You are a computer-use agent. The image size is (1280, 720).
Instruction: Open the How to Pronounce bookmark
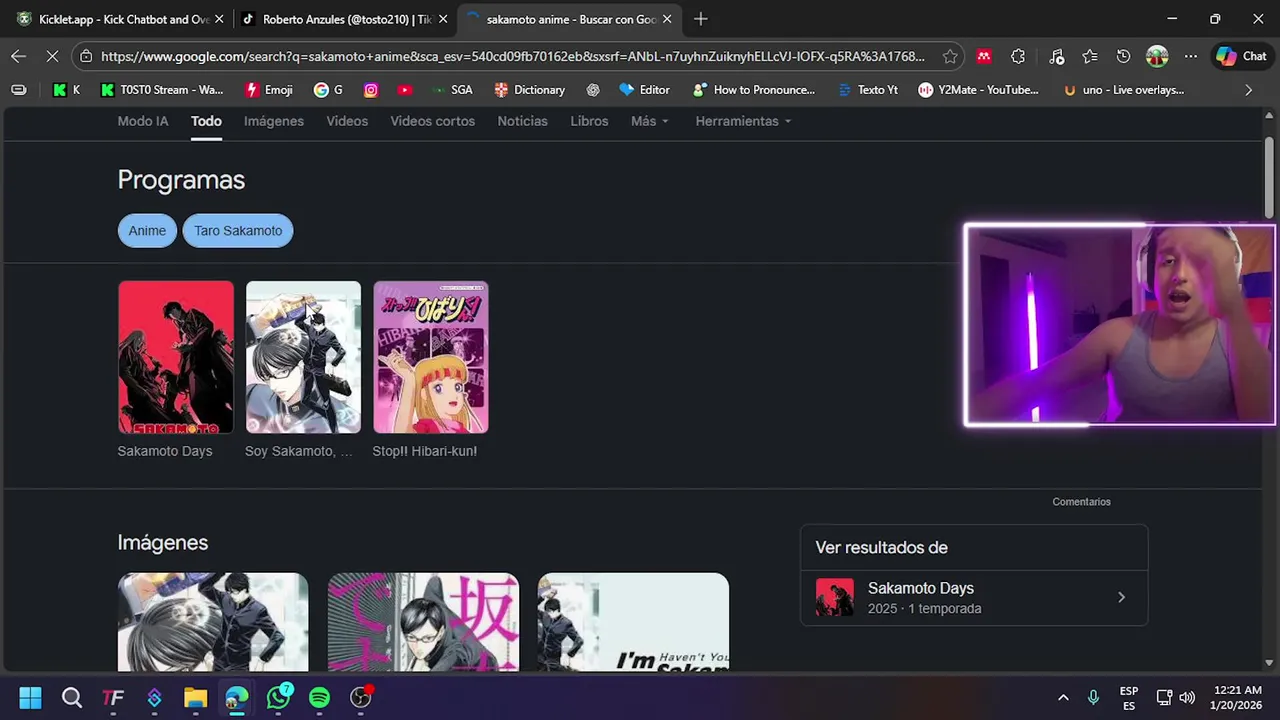tap(754, 90)
